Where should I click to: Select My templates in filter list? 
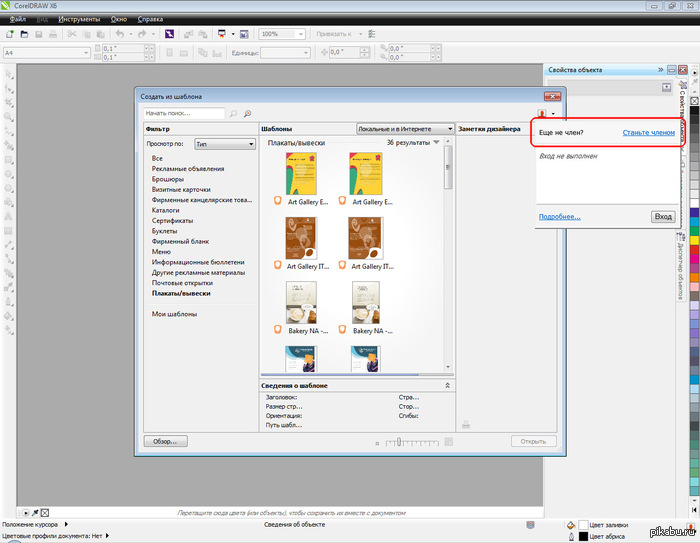pyautogui.click(x=174, y=314)
